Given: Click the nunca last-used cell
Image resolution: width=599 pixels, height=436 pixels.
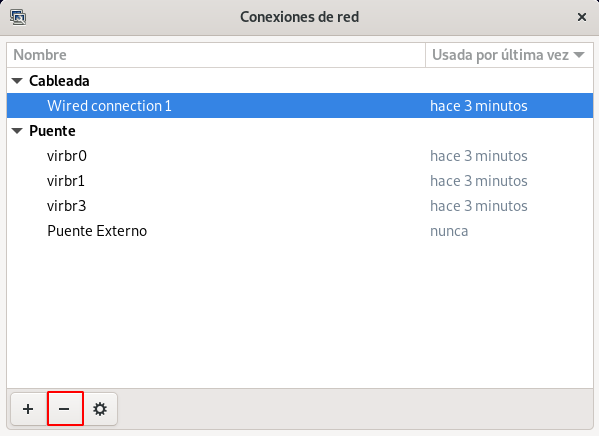Looking at the screenshot, I should (449, 231).
